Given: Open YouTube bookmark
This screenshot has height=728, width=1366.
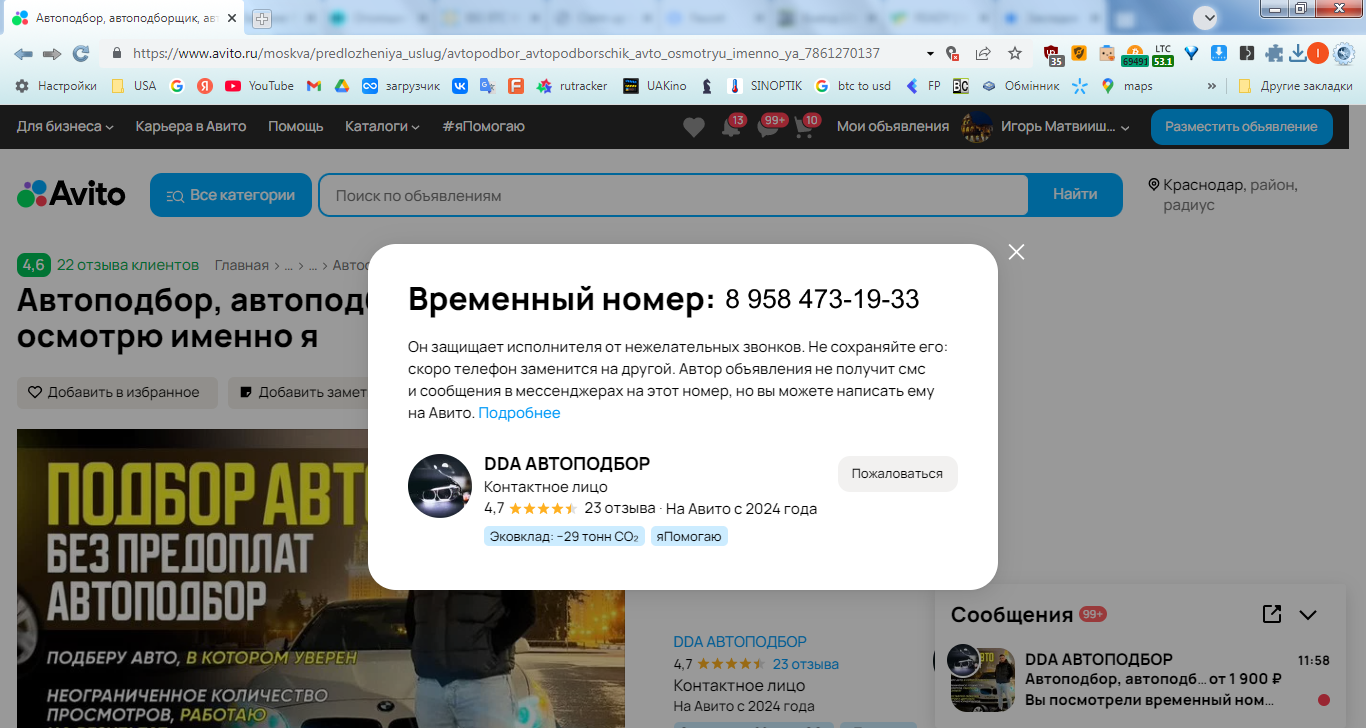Looking at the screenshot, I should (260, 86).
